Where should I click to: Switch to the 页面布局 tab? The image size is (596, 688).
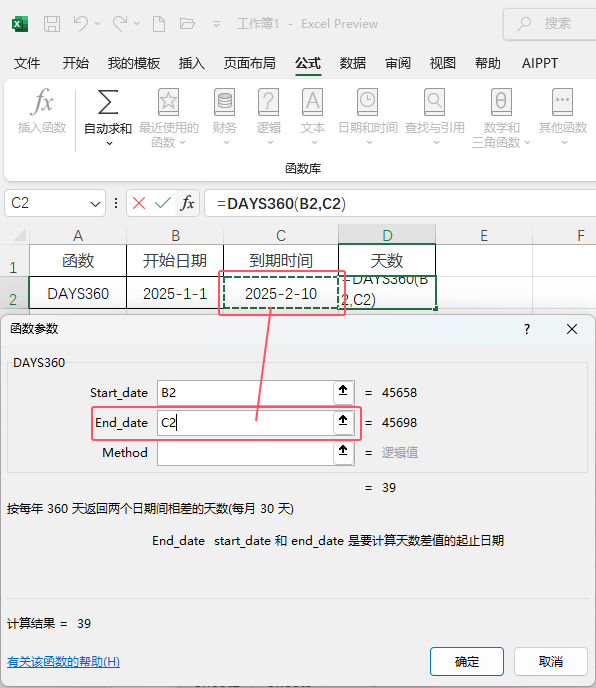250,63
